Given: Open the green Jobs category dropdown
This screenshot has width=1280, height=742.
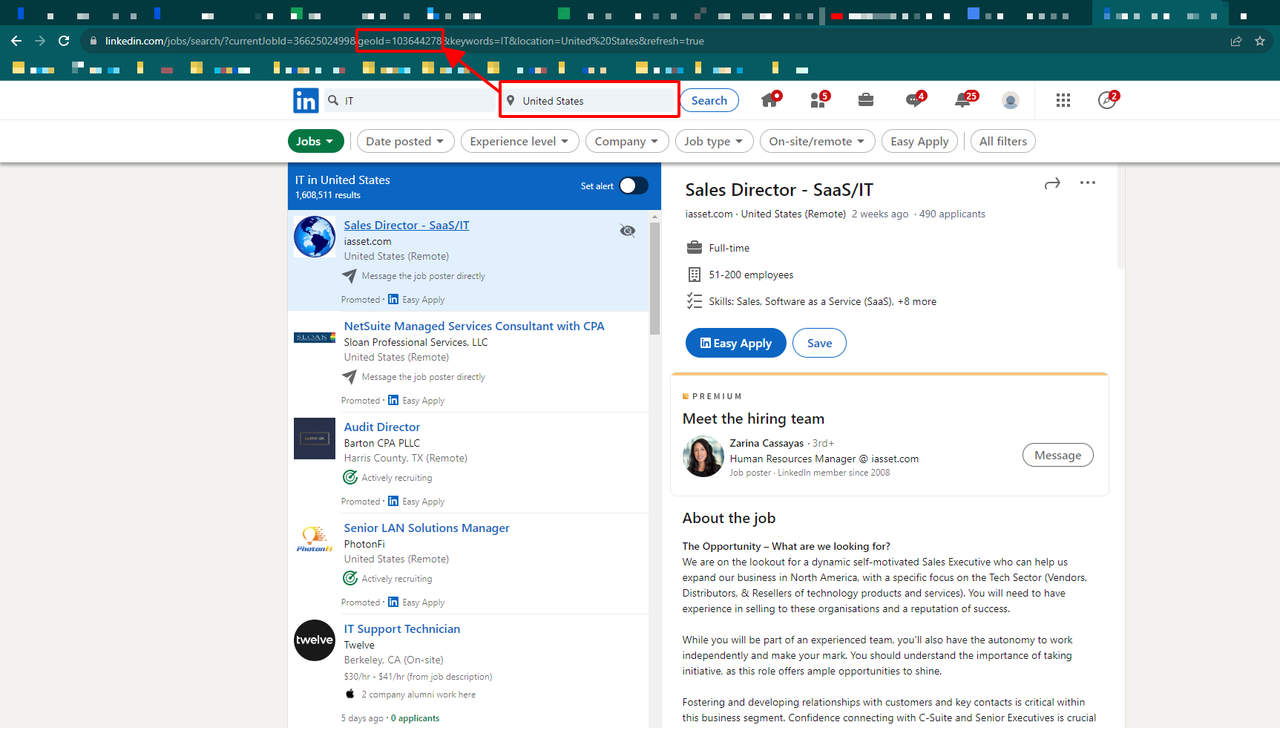Looking at the screenshot, I should [315, 142].
